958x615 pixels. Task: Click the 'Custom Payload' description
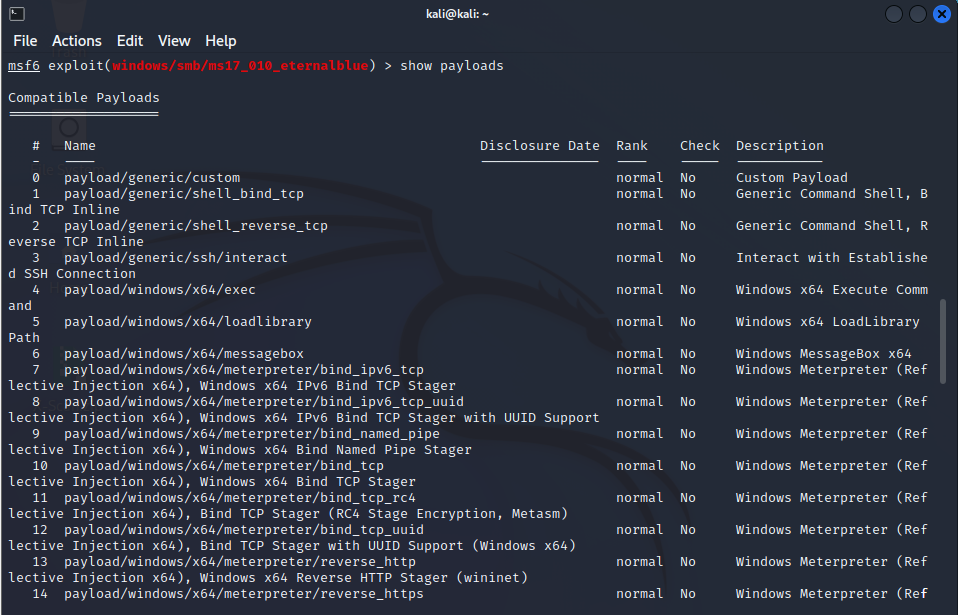(792, 178)
